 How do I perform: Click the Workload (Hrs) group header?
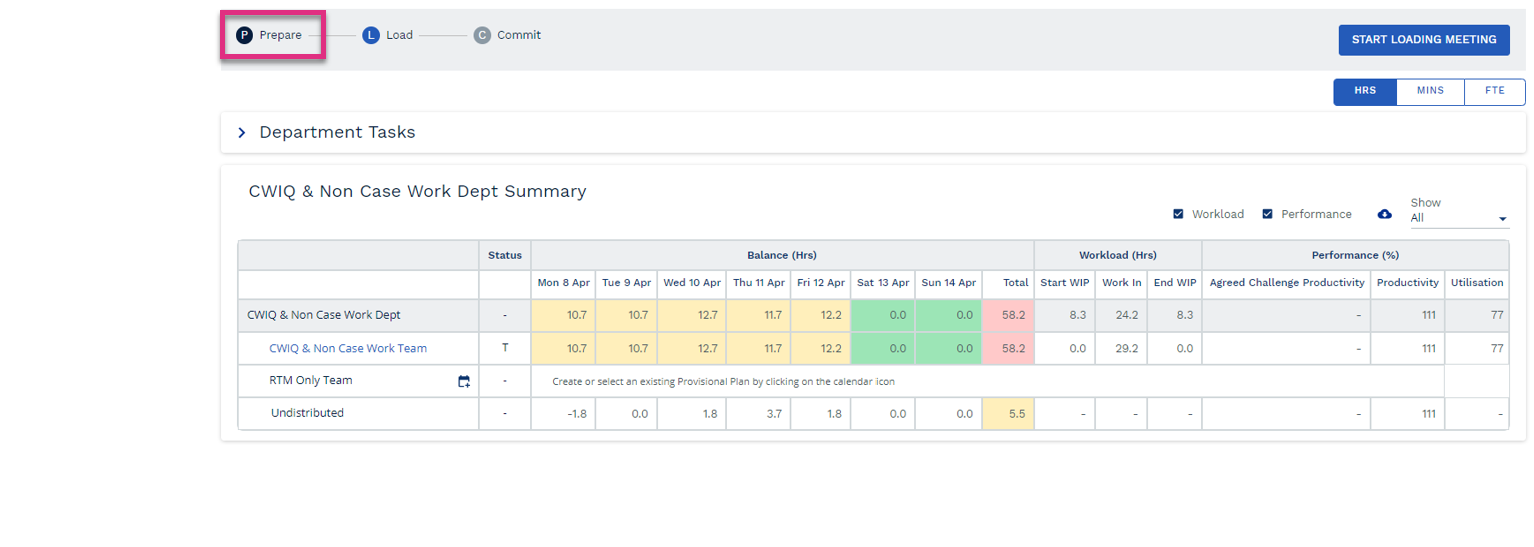1118,255
